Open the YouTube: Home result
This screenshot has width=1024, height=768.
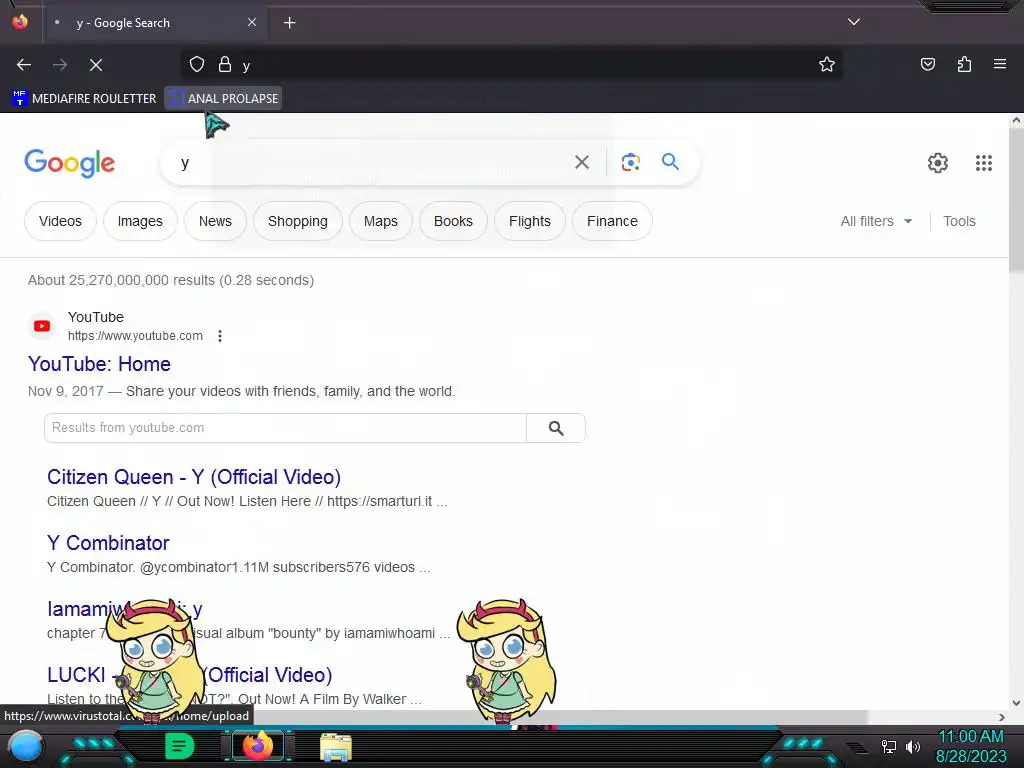pos(99,364)
